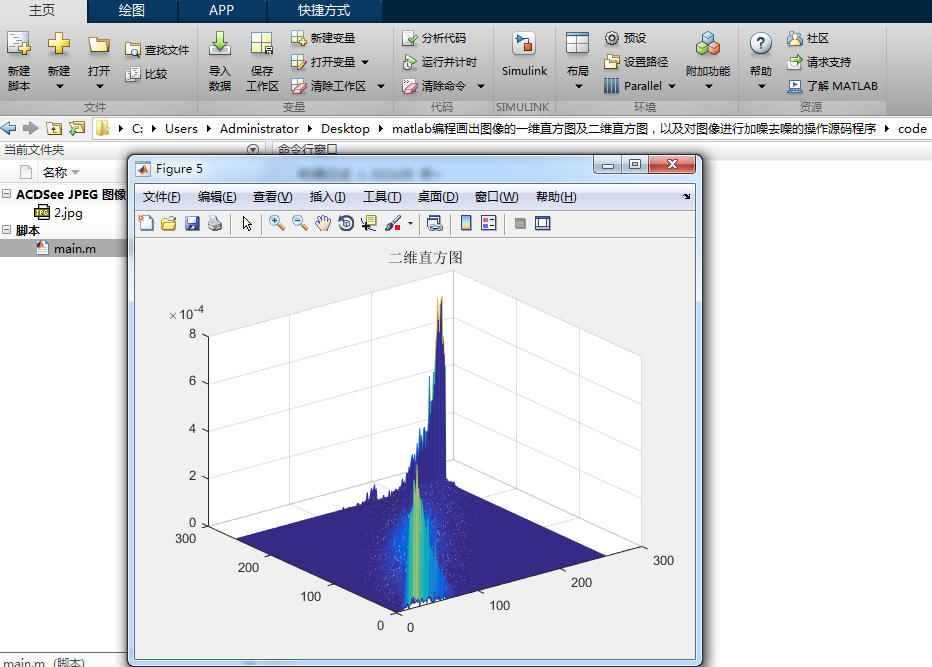This screenshot has height=667, width=932.
Task: Select Desktop in the address path
Action: coord(345,128)
